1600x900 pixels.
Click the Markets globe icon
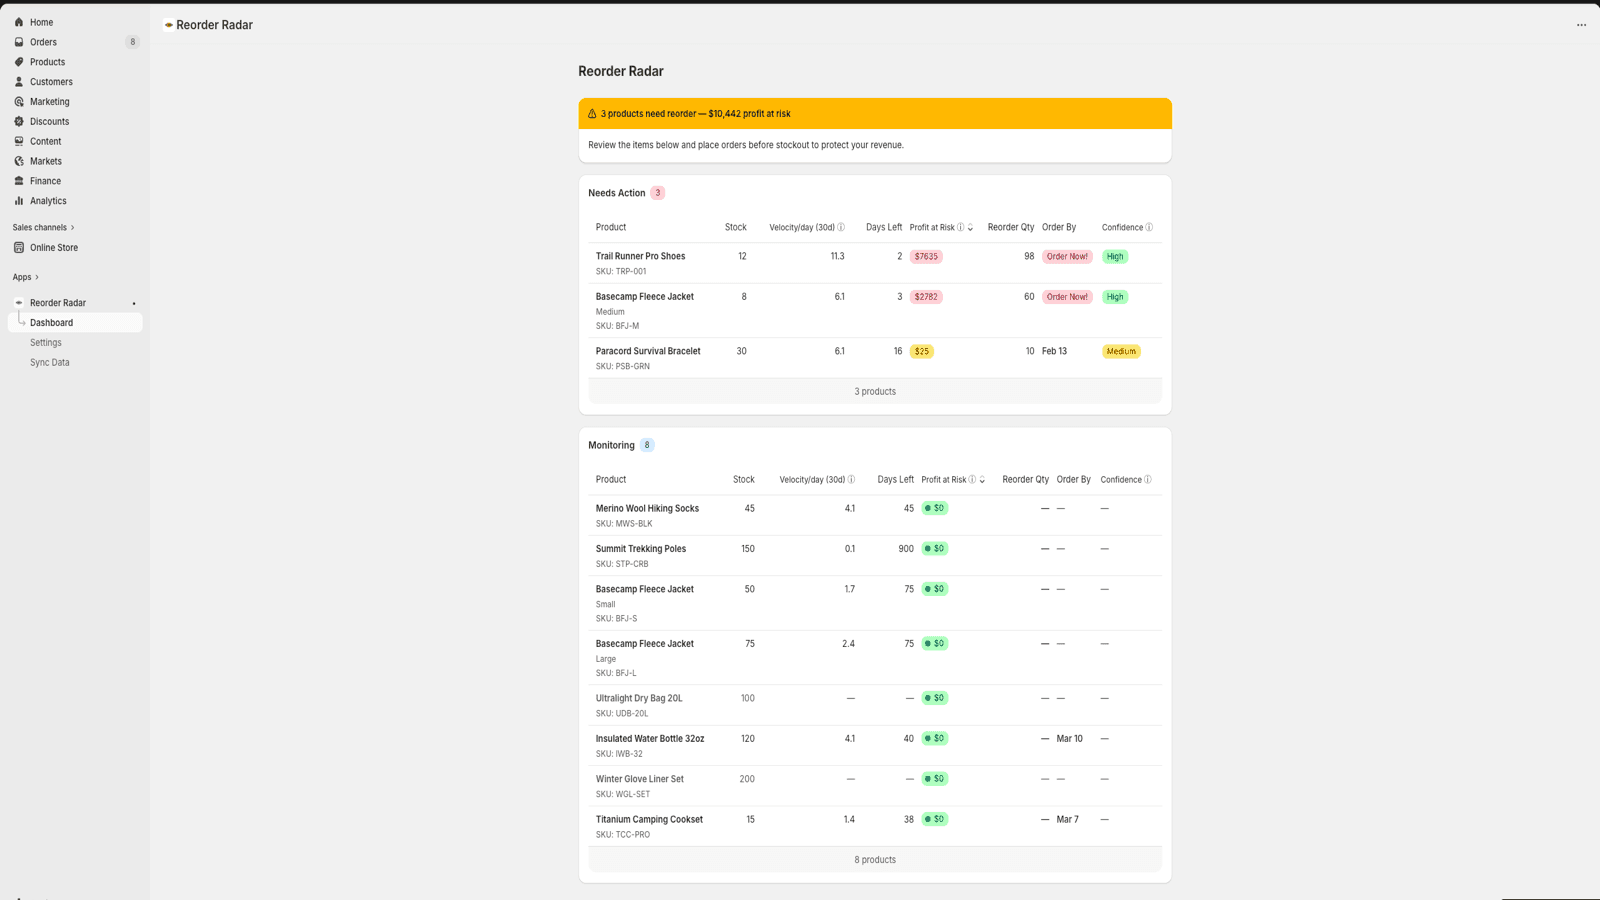coord(19,161)
